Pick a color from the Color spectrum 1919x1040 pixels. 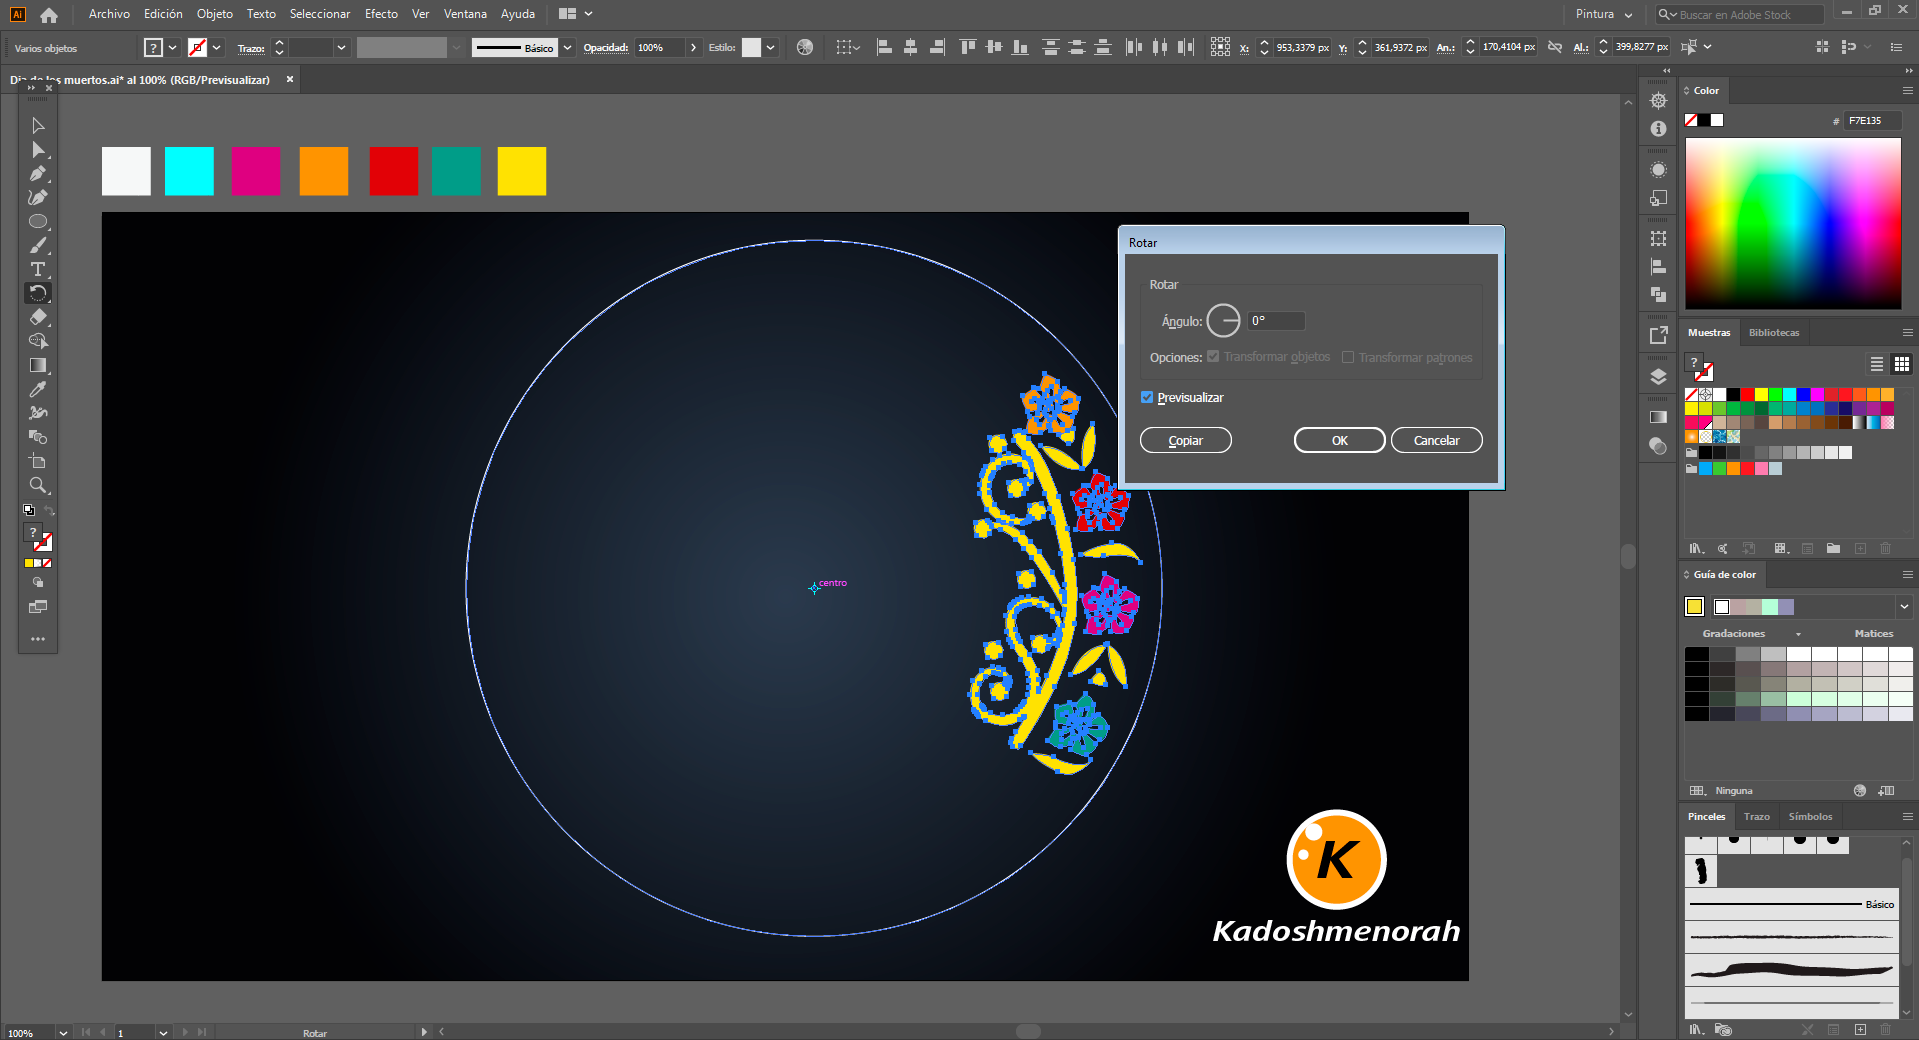1793,223
